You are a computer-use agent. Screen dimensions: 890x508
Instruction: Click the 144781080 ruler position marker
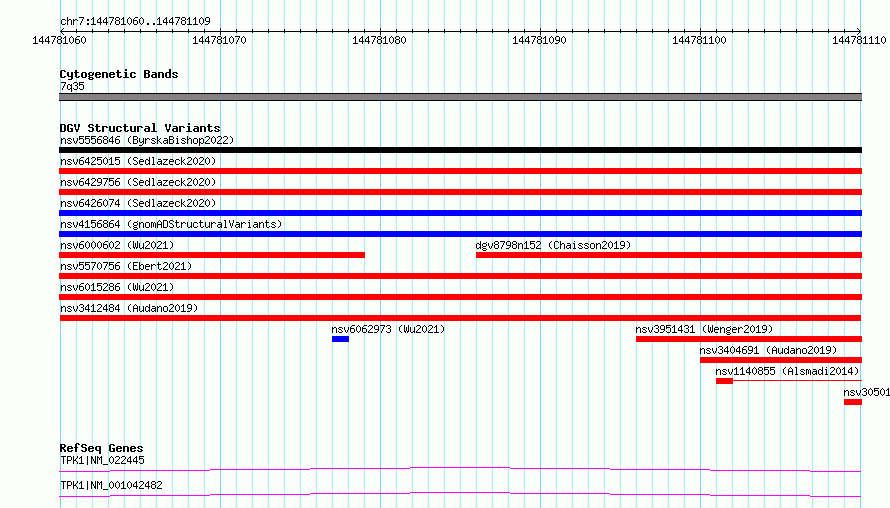379,40
